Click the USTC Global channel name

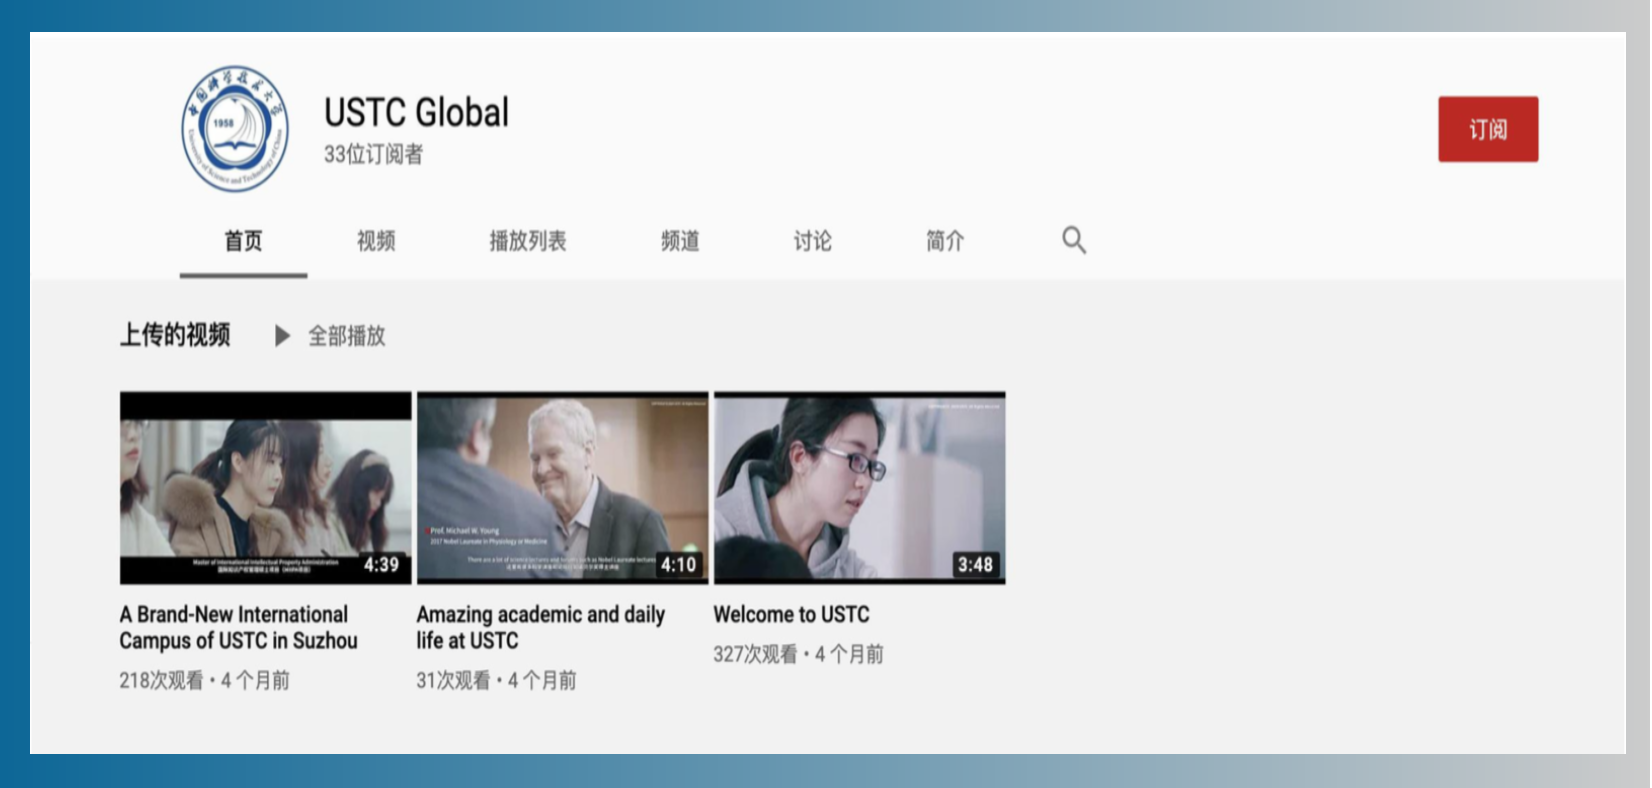tap(416, 112)
